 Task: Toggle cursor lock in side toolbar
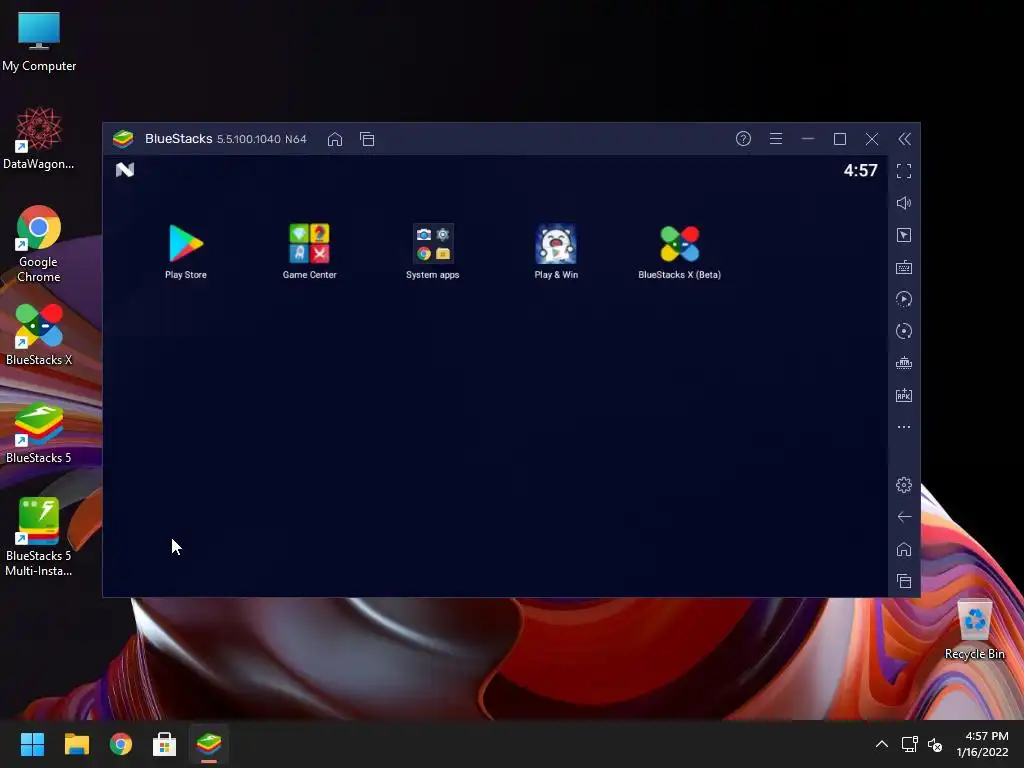click(904, 235)
